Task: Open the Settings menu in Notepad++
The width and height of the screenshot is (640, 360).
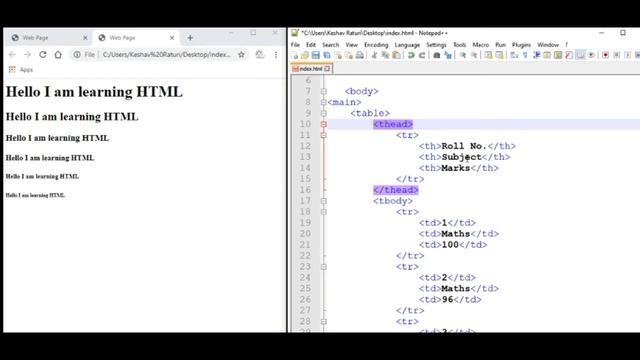Action: point(436,45)
